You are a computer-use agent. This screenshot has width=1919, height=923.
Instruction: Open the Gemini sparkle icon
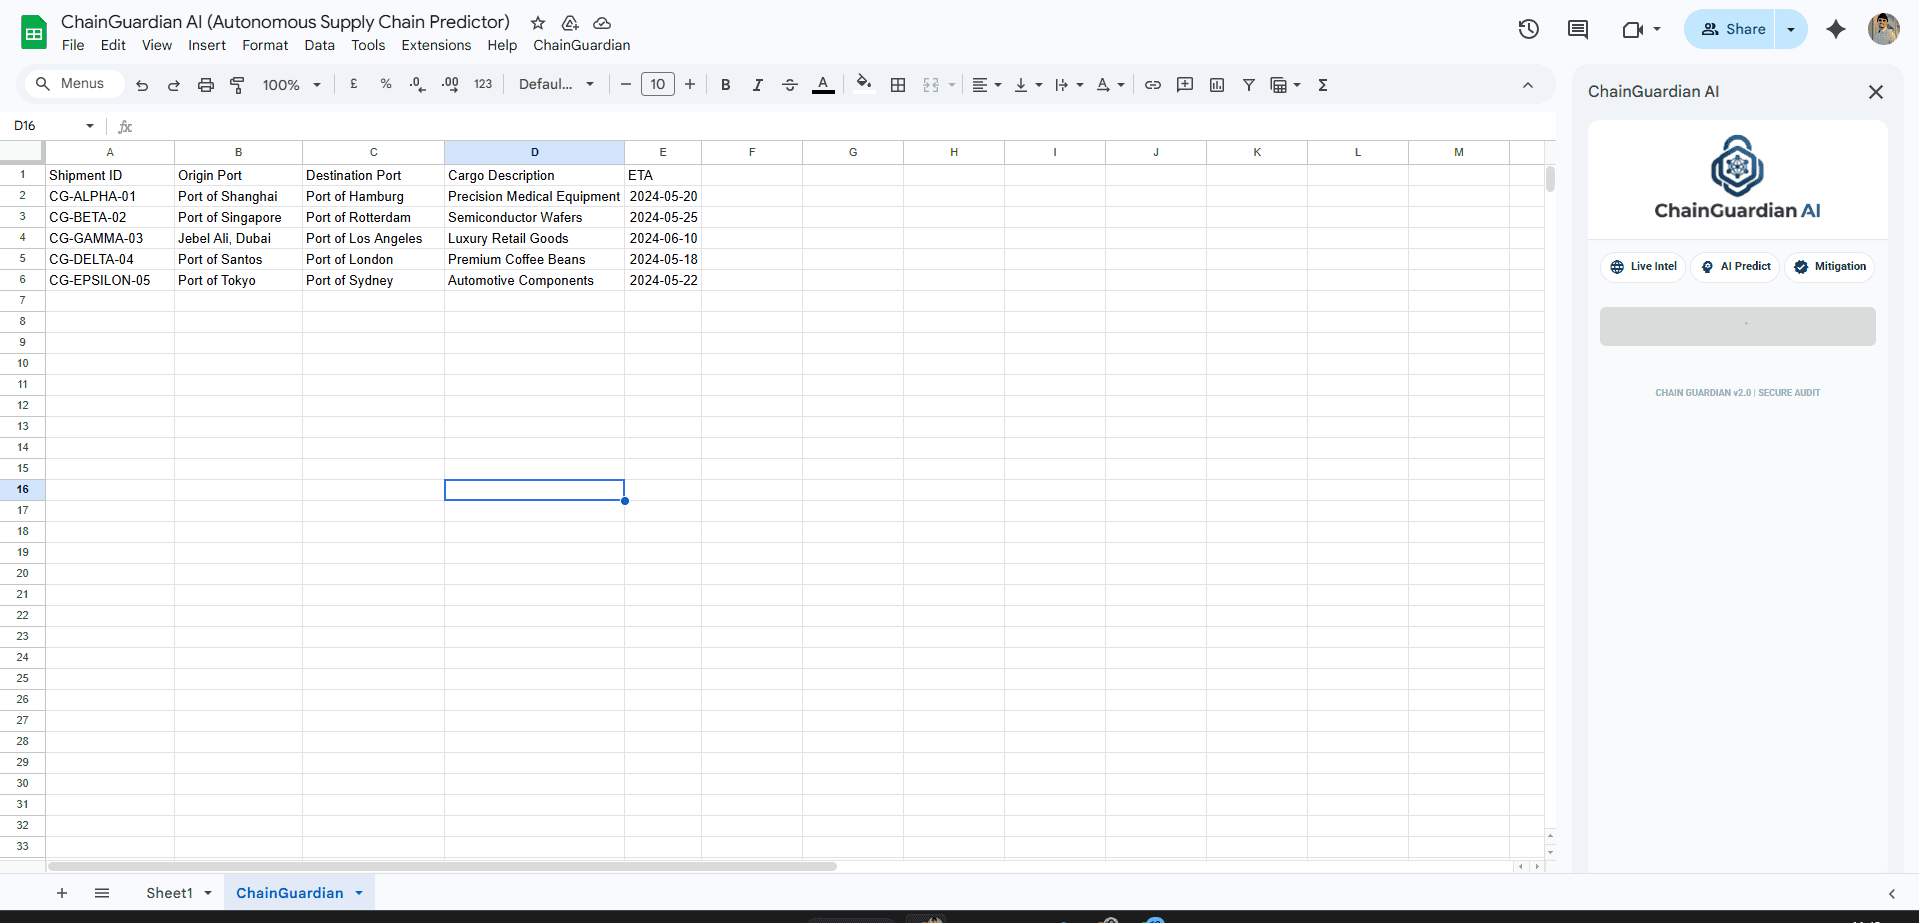(1836, 29)
